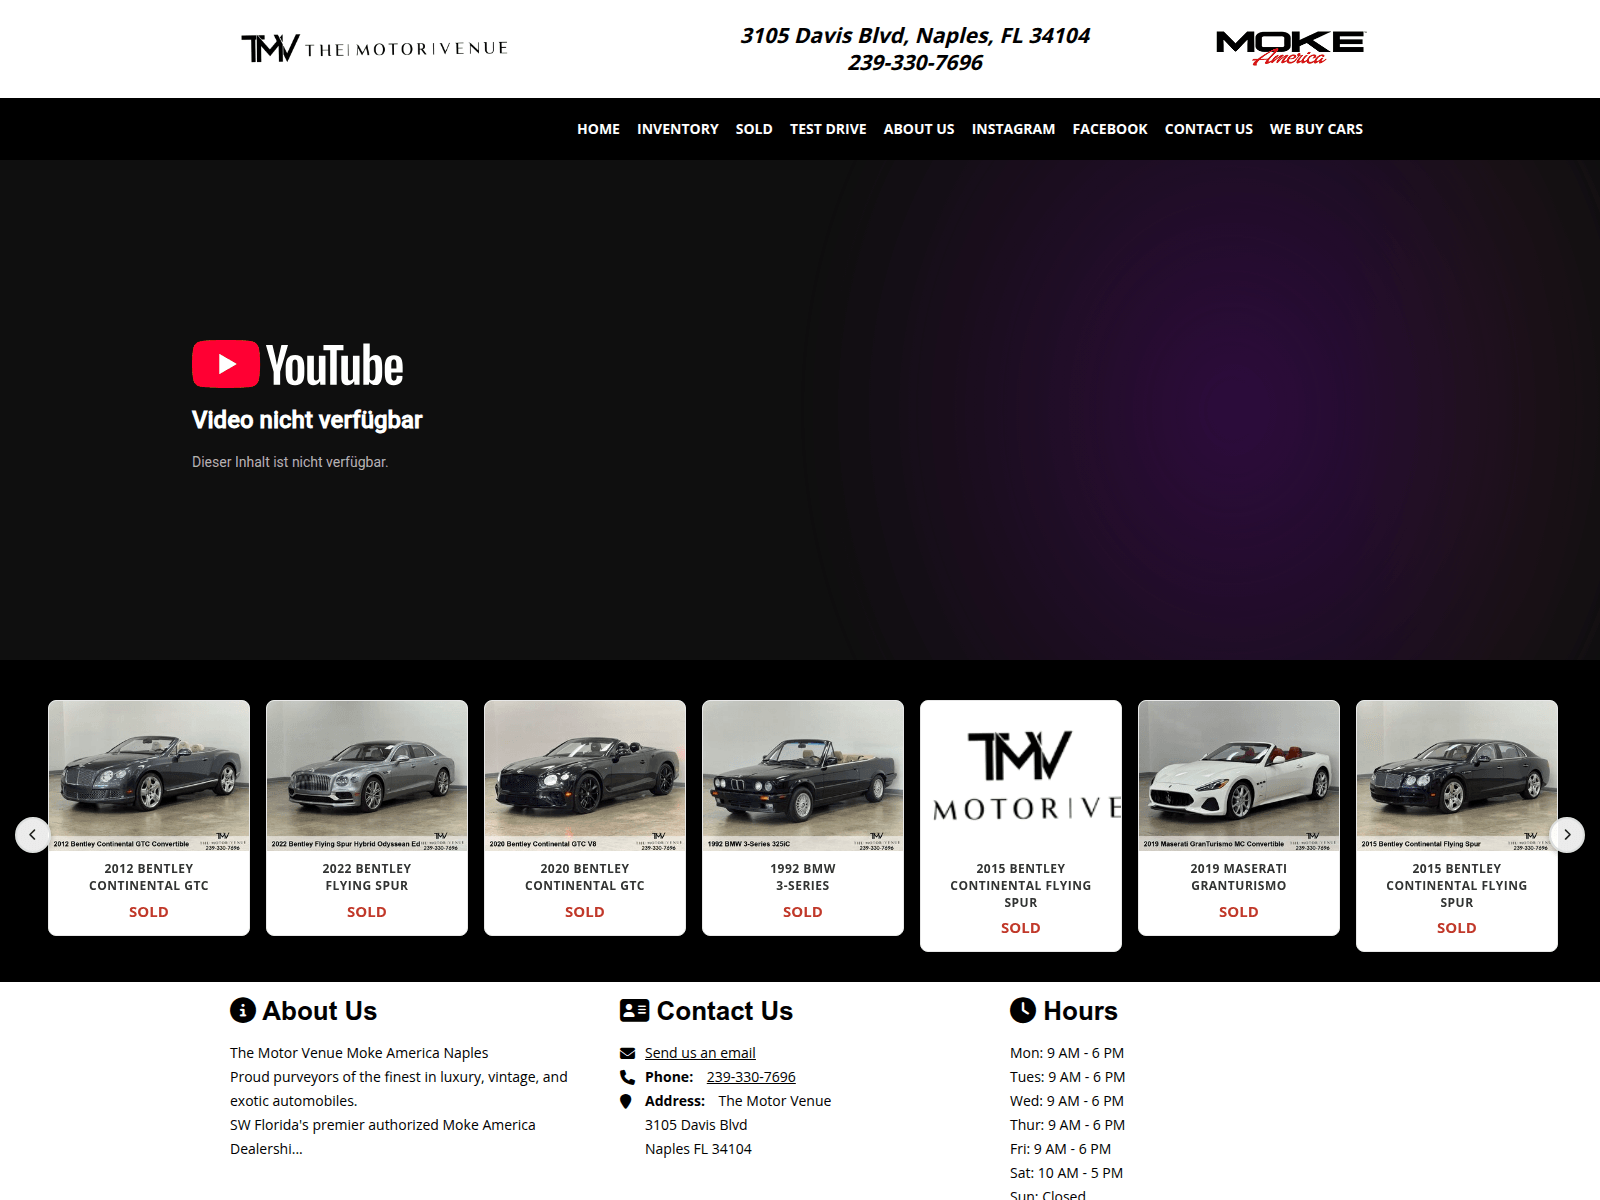The height and width of the screenshot is (1200, 1600).
Task: Click the Contact Us heading
Action: 725,1011
